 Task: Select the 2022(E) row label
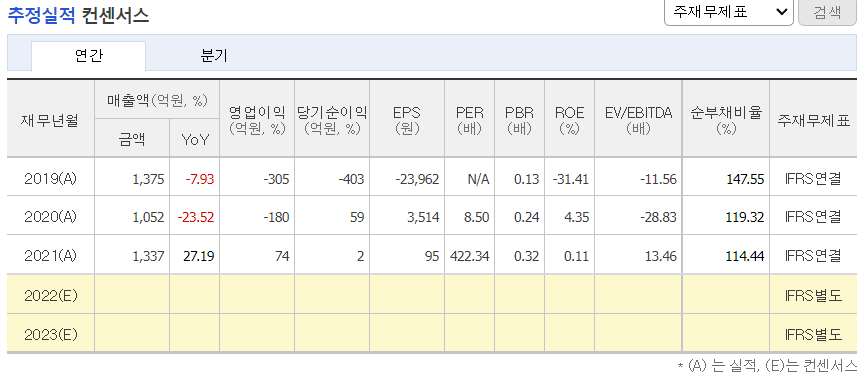(x=50, y=296)
